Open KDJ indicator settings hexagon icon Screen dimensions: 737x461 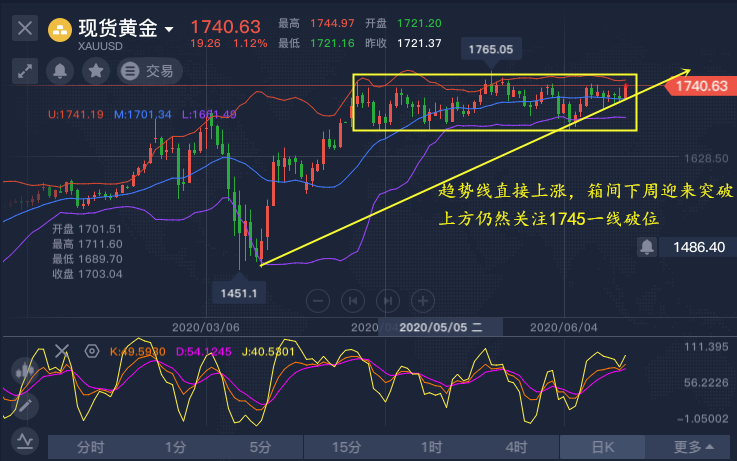pos(92,351)
